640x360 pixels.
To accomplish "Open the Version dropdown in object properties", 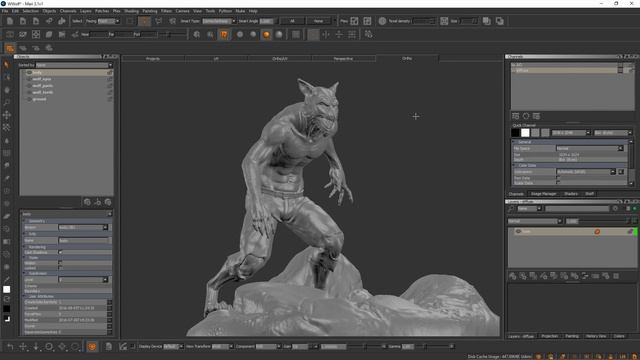I will [83, 227].
